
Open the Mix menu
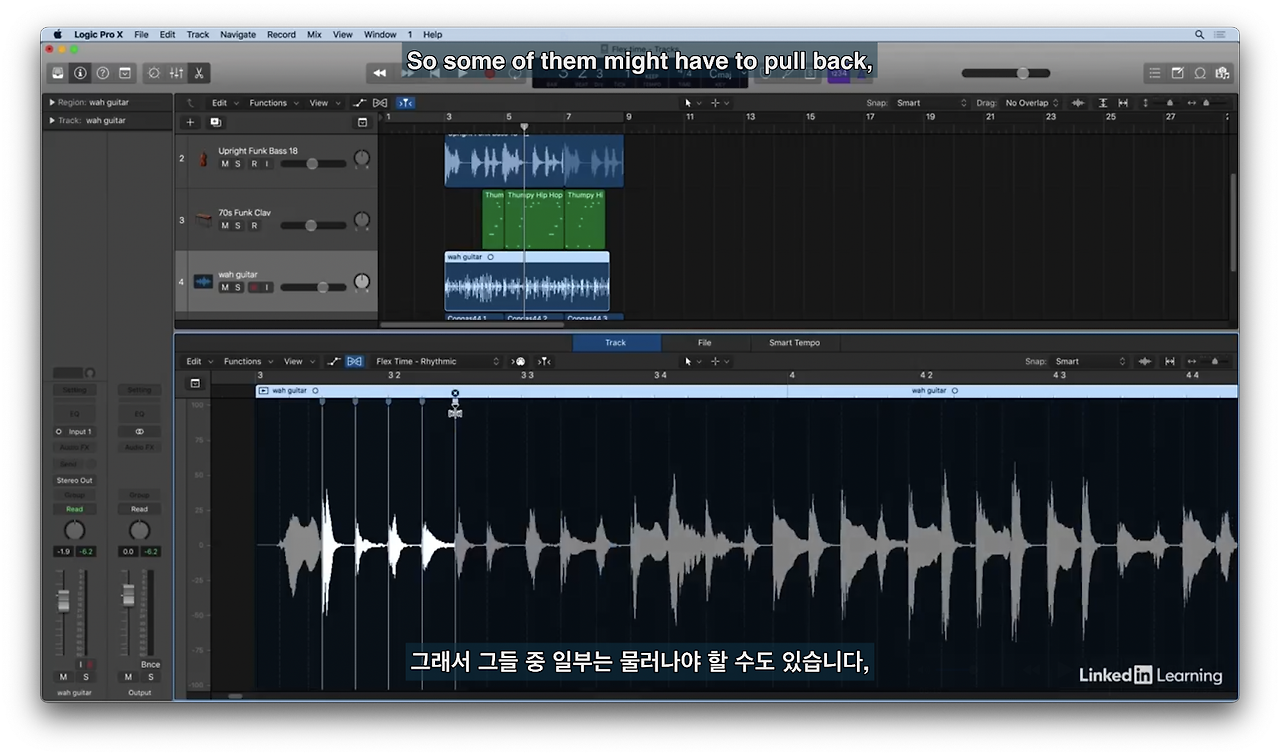pyautogui.click(x=314, y=34)
